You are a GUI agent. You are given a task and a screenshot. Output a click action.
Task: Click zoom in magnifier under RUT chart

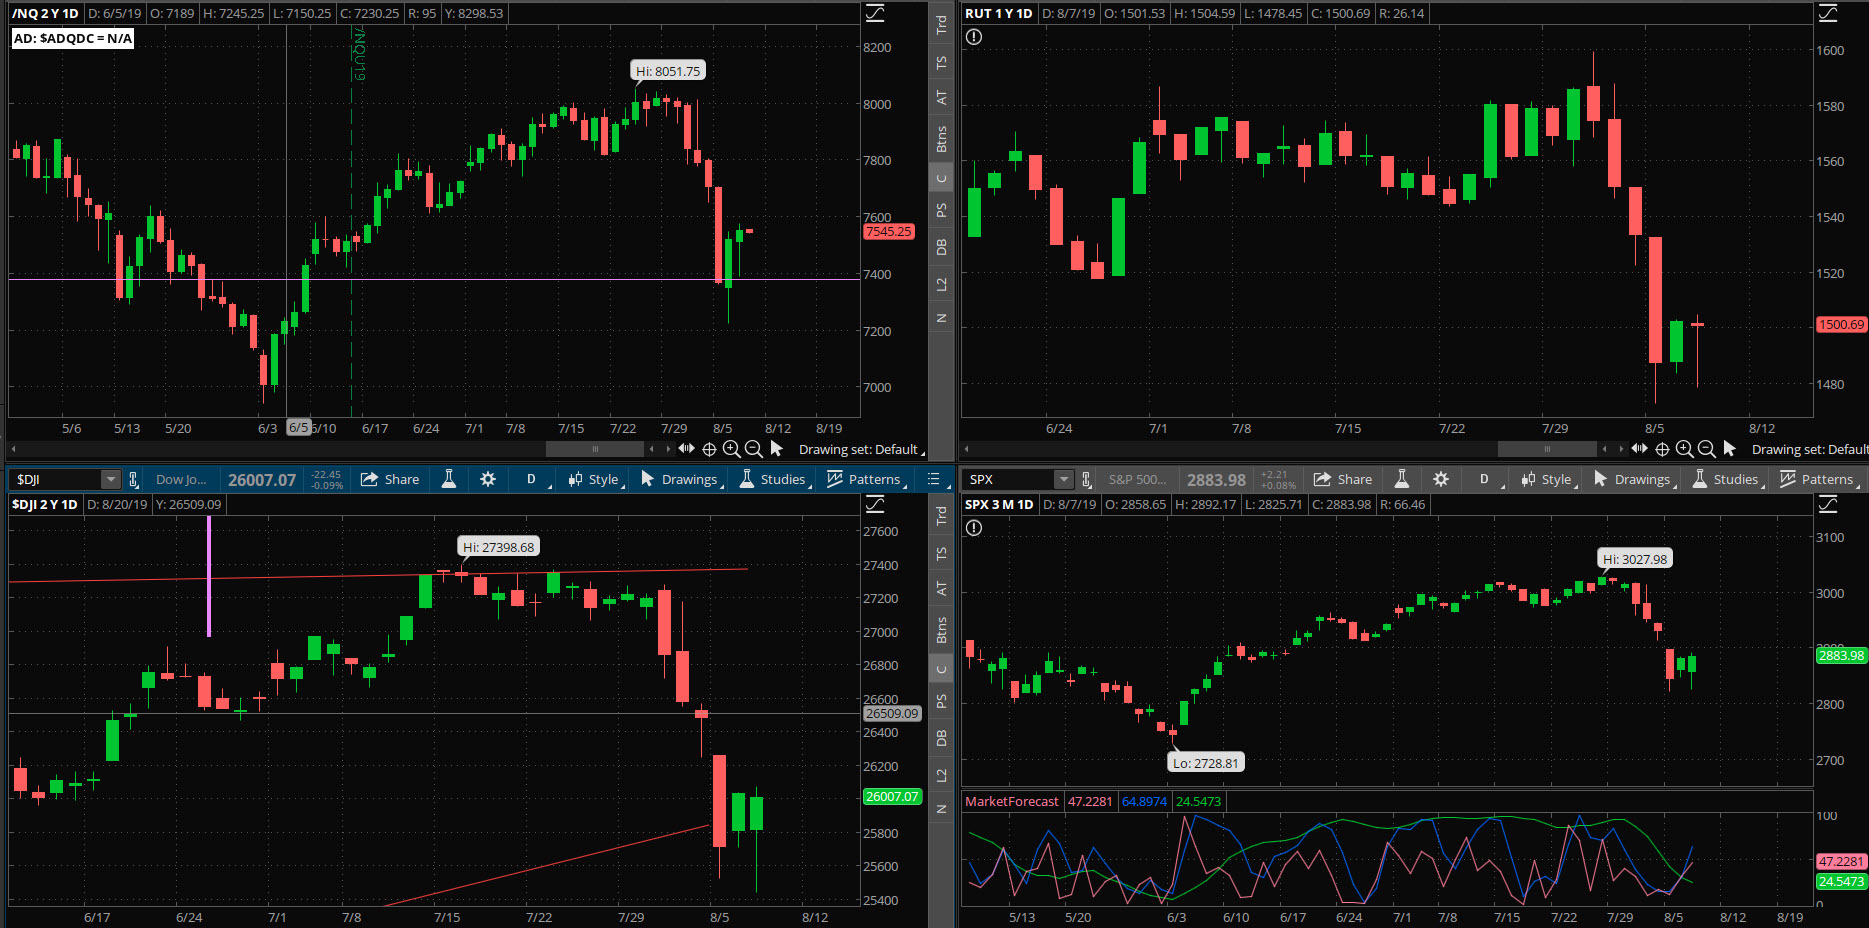click(x=1684, y=449)
